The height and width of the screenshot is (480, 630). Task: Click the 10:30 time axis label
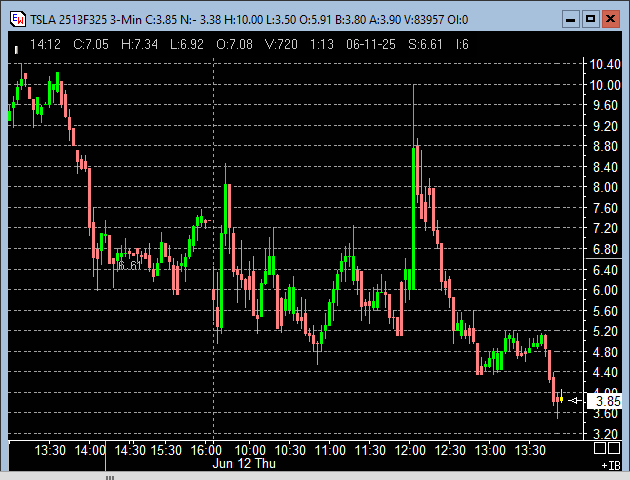290,450
